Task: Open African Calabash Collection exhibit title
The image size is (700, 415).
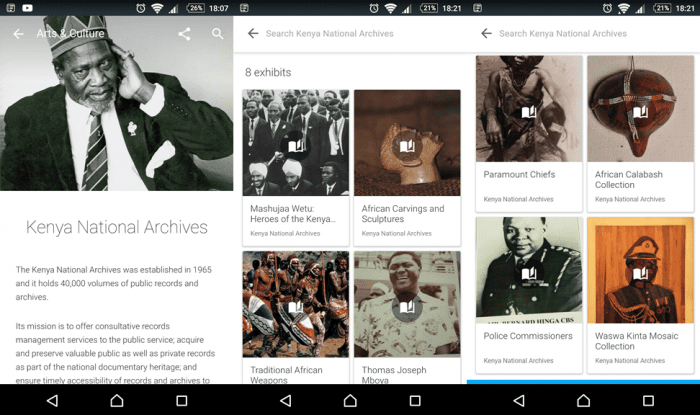Action: coord(629,179)
